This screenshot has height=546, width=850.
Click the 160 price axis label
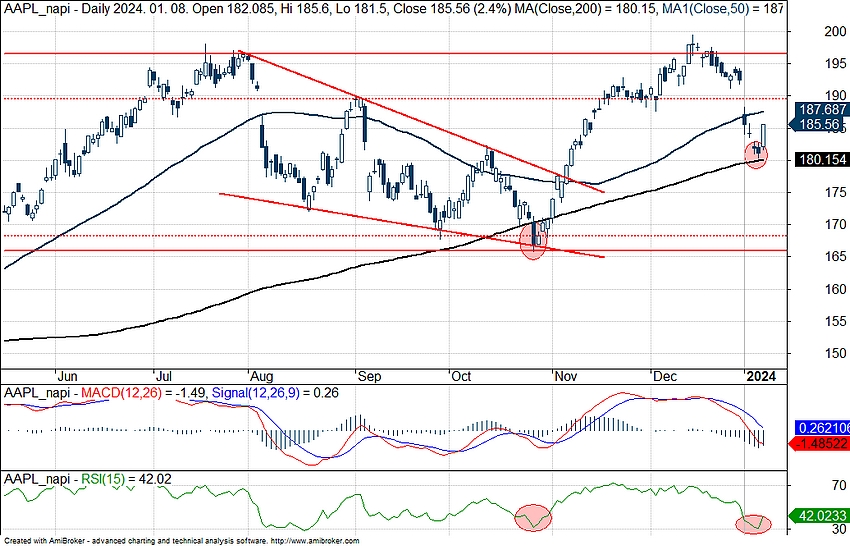[x=835, y=288]
